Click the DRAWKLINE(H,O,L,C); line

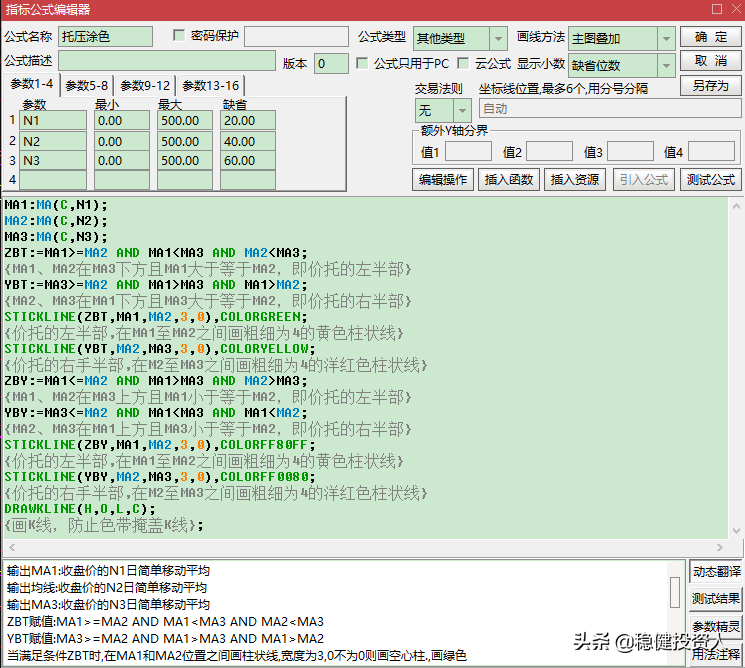(80, 509)
